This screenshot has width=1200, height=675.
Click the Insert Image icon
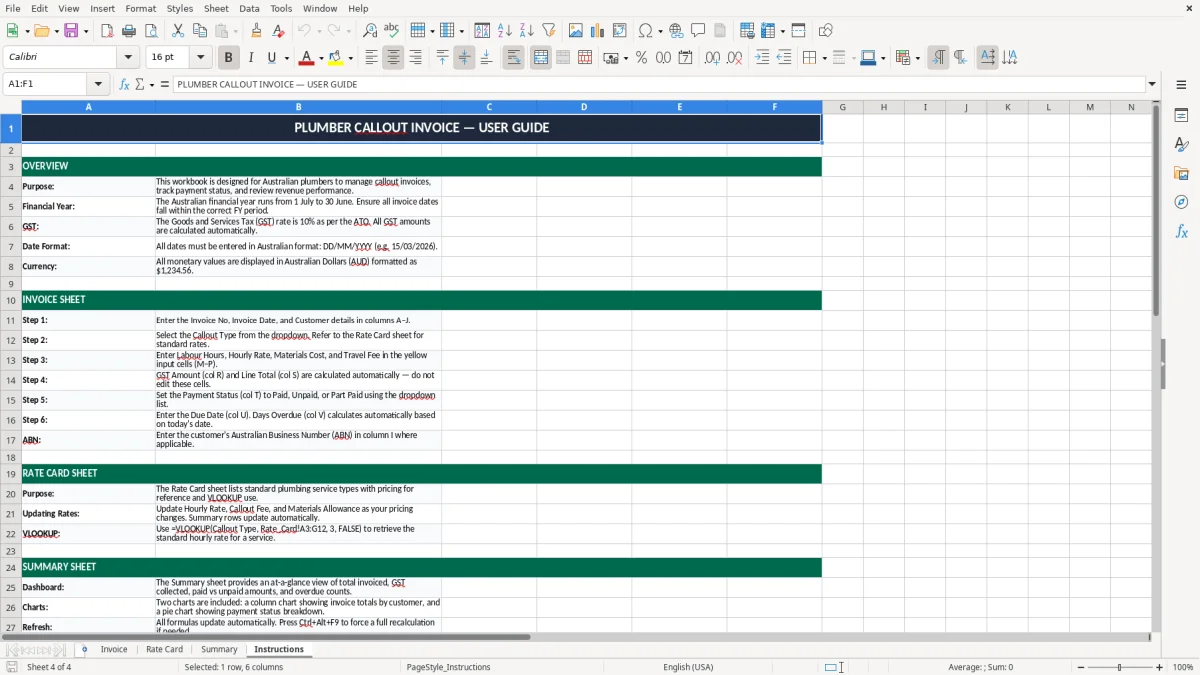tap(576, 31)
